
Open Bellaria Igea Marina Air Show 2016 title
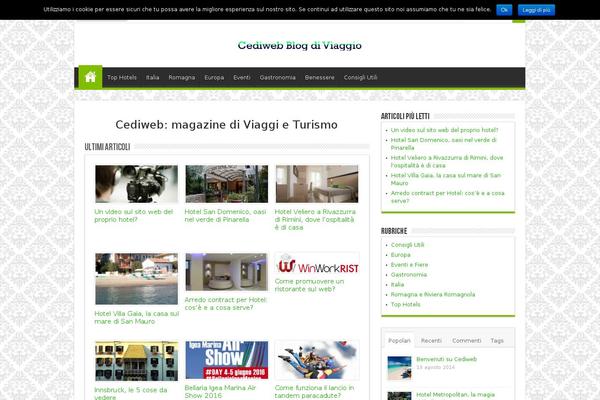tap(220, 392)
